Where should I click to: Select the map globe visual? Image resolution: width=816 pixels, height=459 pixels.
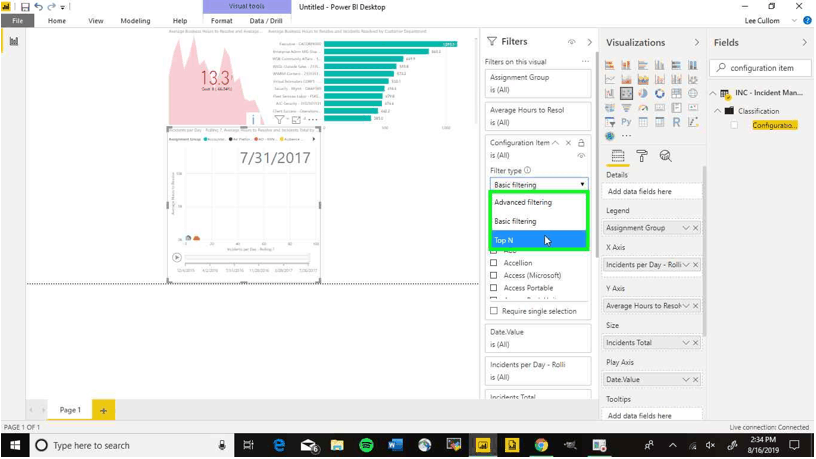point(693,94)
